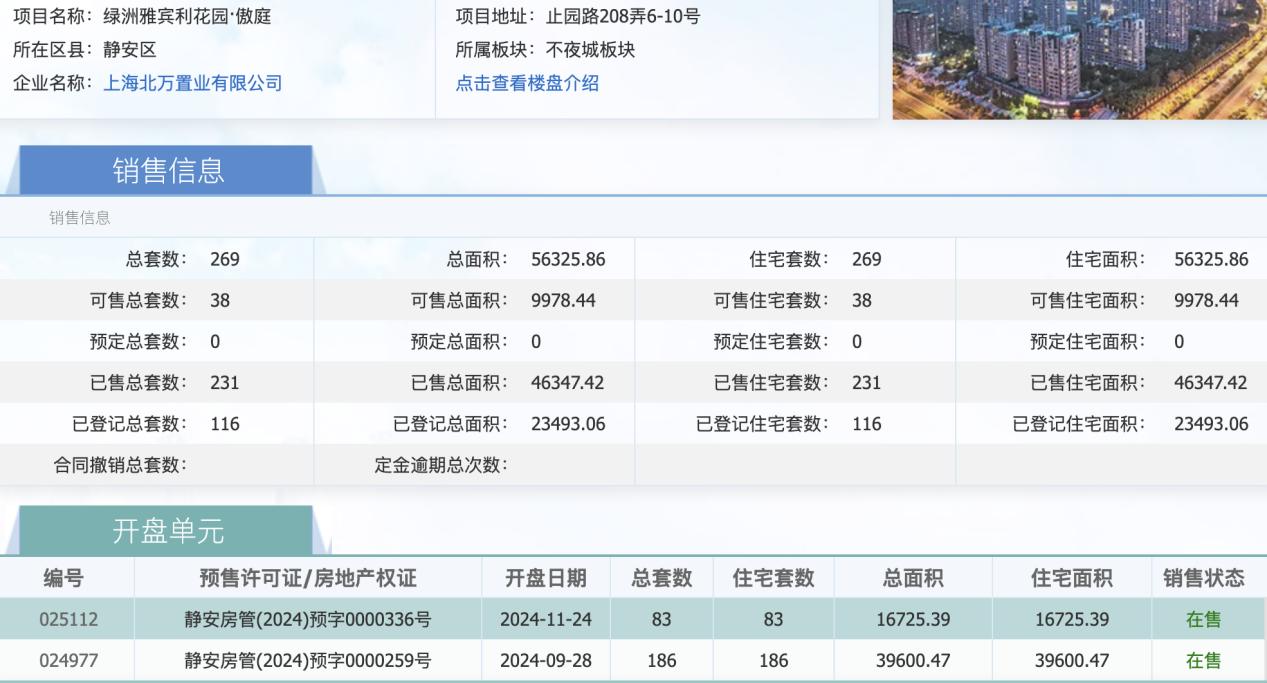Image resolution: width=1267 pixels, height=683 pixels.
Task: Click the district value 静安区
Action: [130, 50]
